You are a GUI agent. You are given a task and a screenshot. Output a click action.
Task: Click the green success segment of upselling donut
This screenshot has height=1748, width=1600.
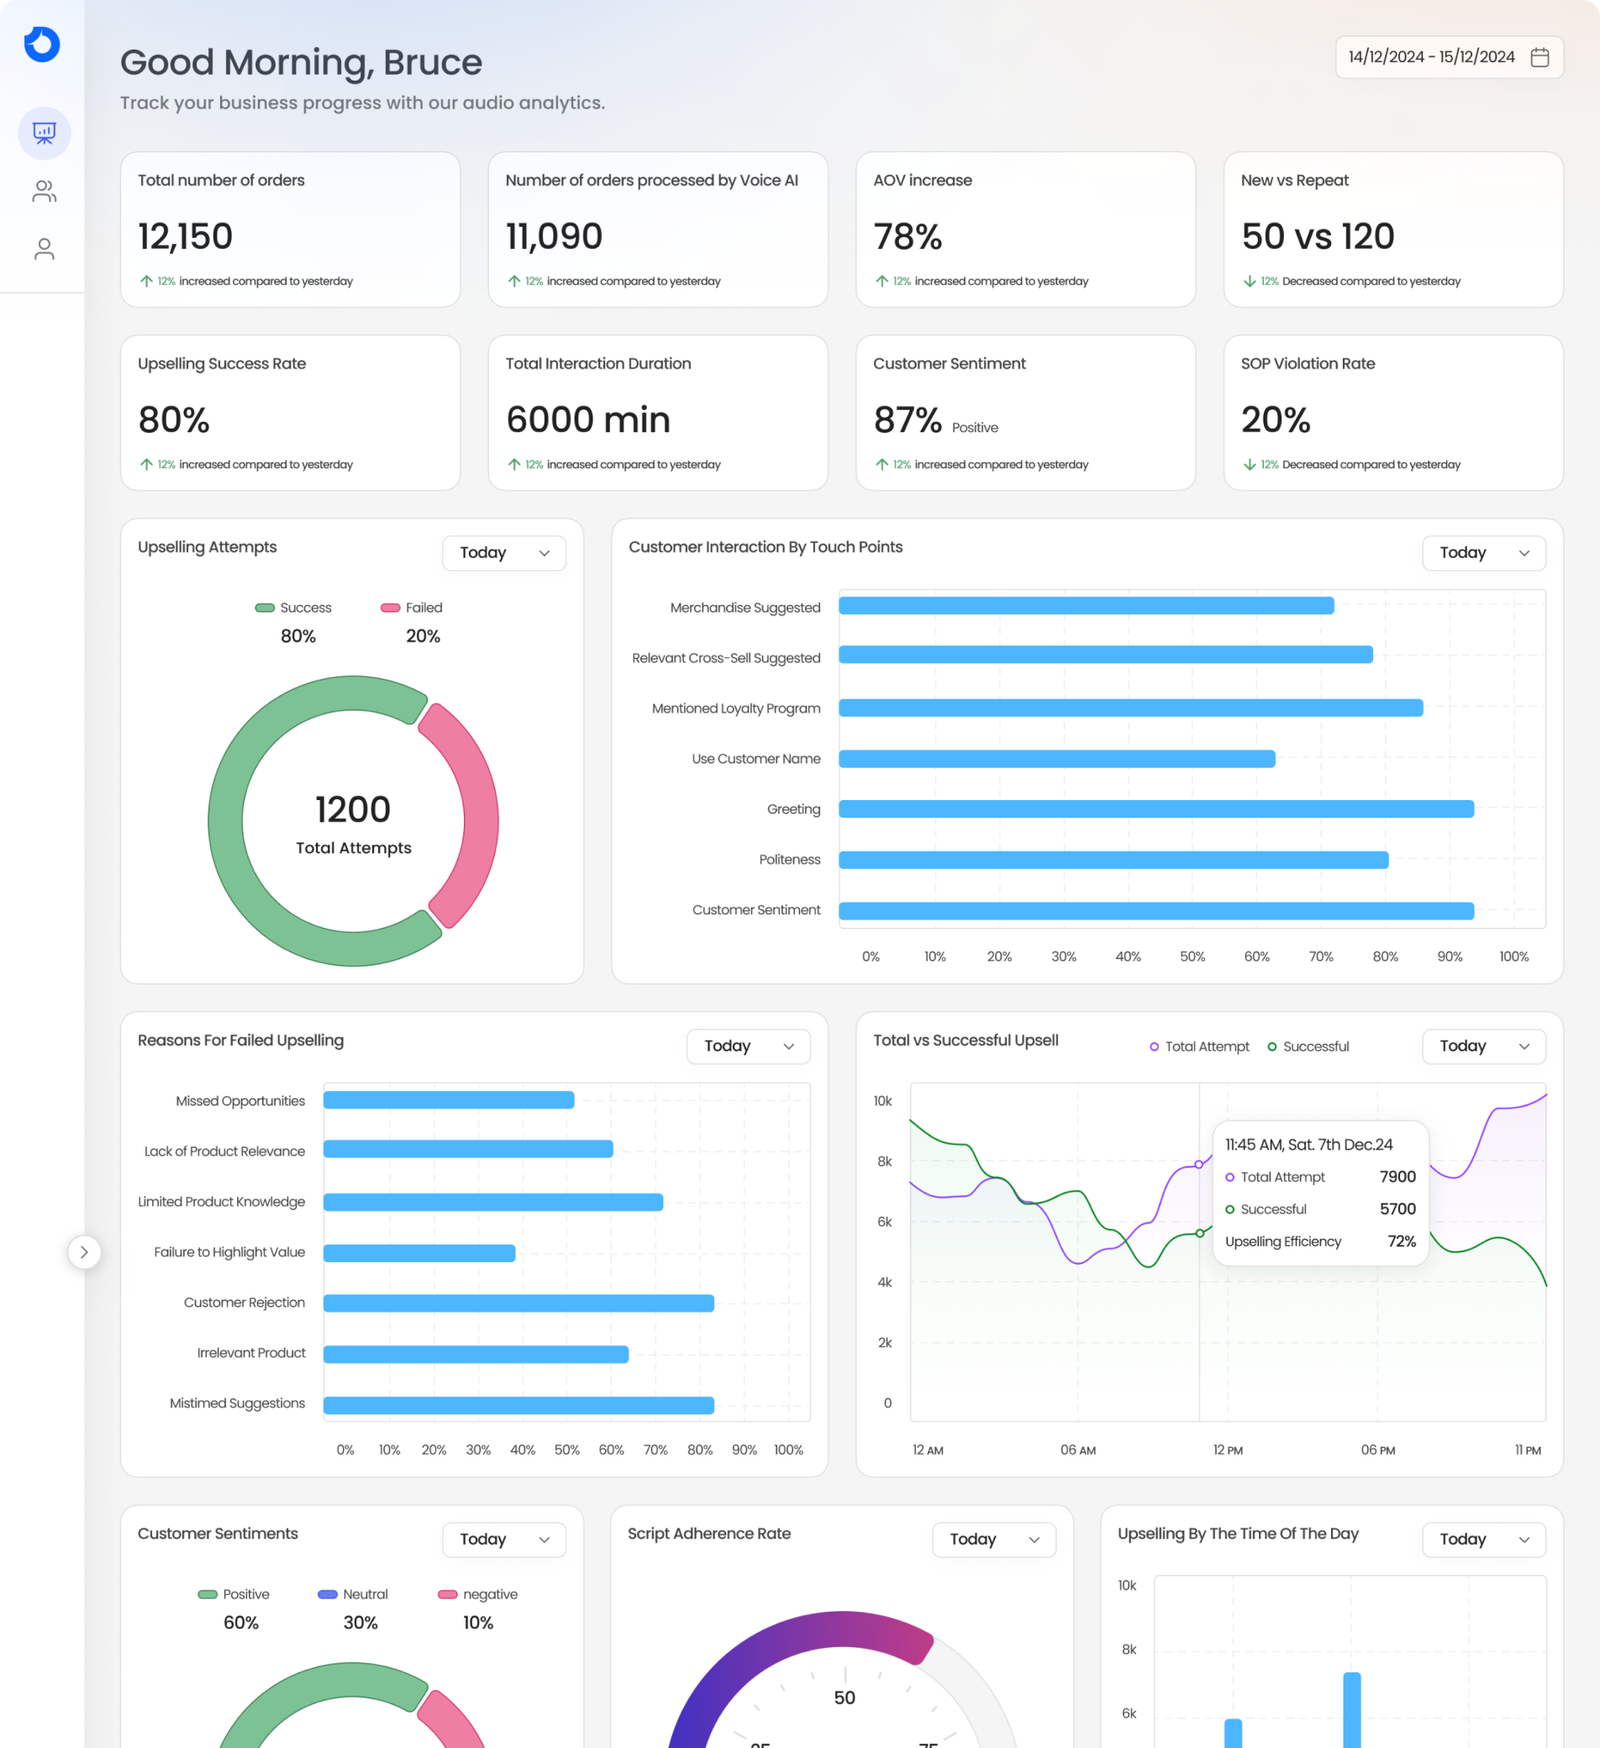point(226,821)
